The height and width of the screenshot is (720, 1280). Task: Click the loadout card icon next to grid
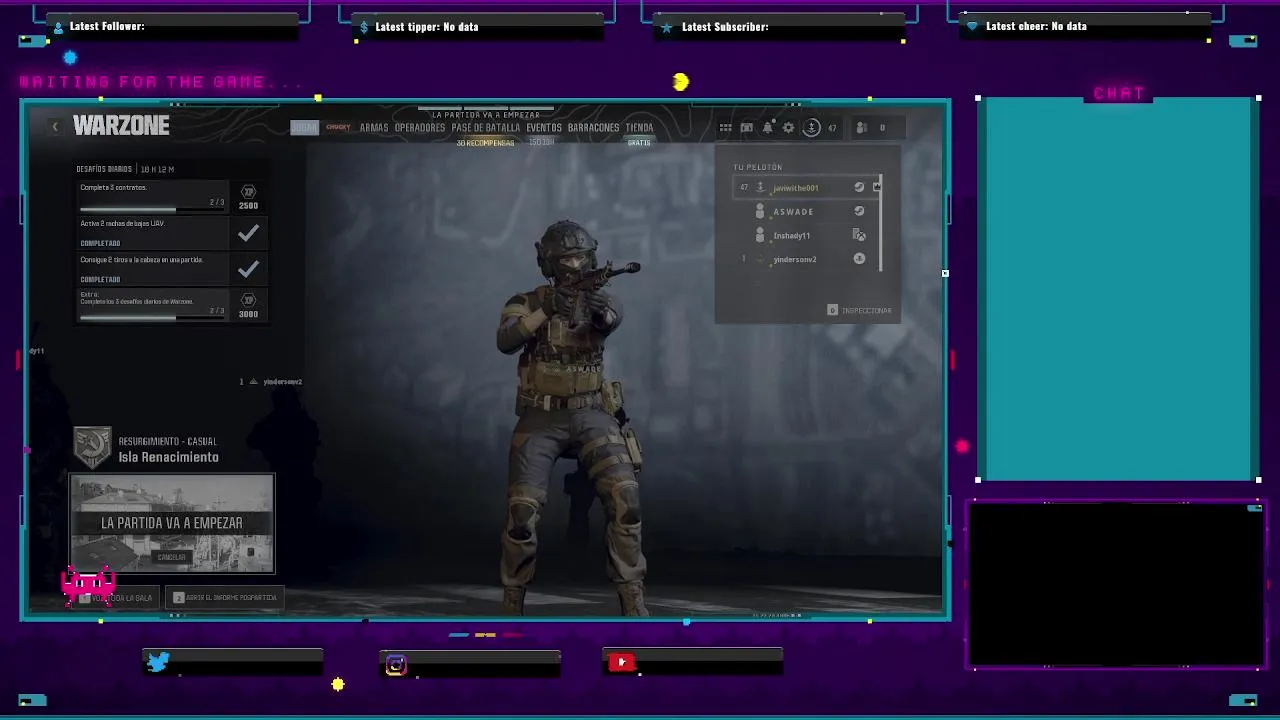(x=746, y=127)
